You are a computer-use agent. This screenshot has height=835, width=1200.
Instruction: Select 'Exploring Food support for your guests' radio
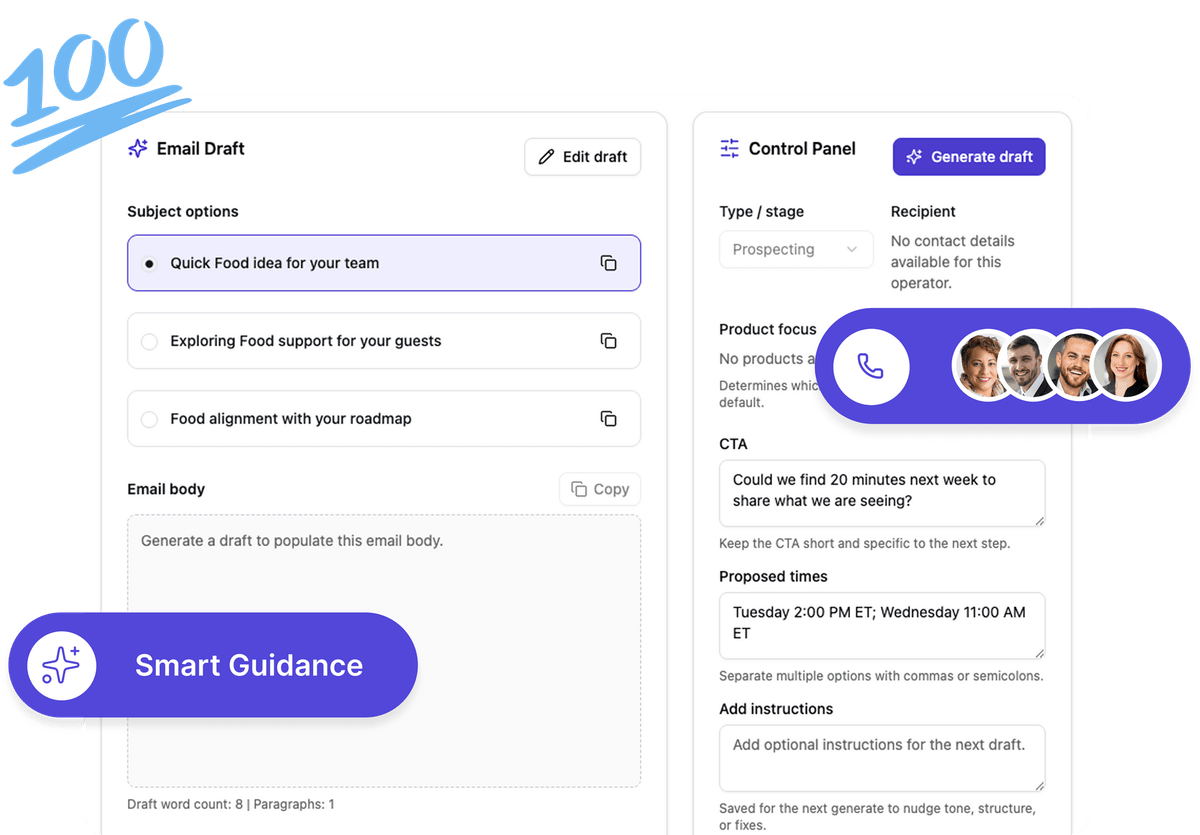coord(150,342)
